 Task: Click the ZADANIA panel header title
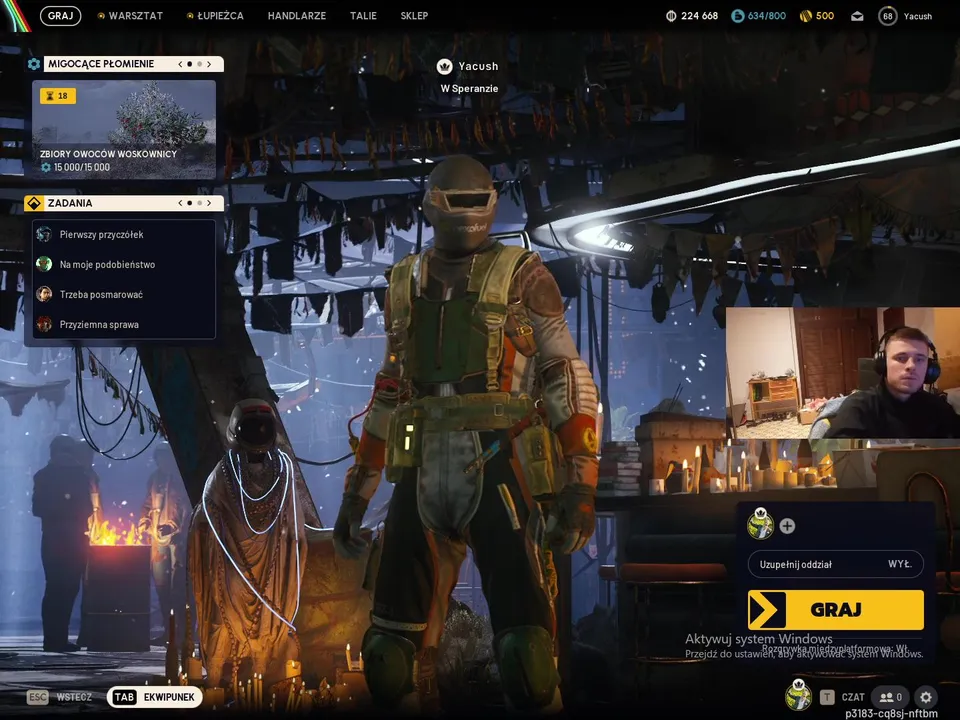coord(70,203)
